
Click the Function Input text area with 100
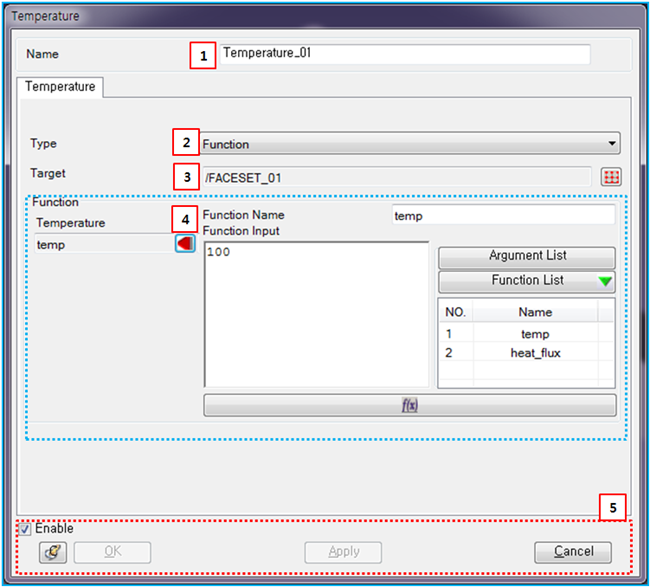[x=317, y=315]
